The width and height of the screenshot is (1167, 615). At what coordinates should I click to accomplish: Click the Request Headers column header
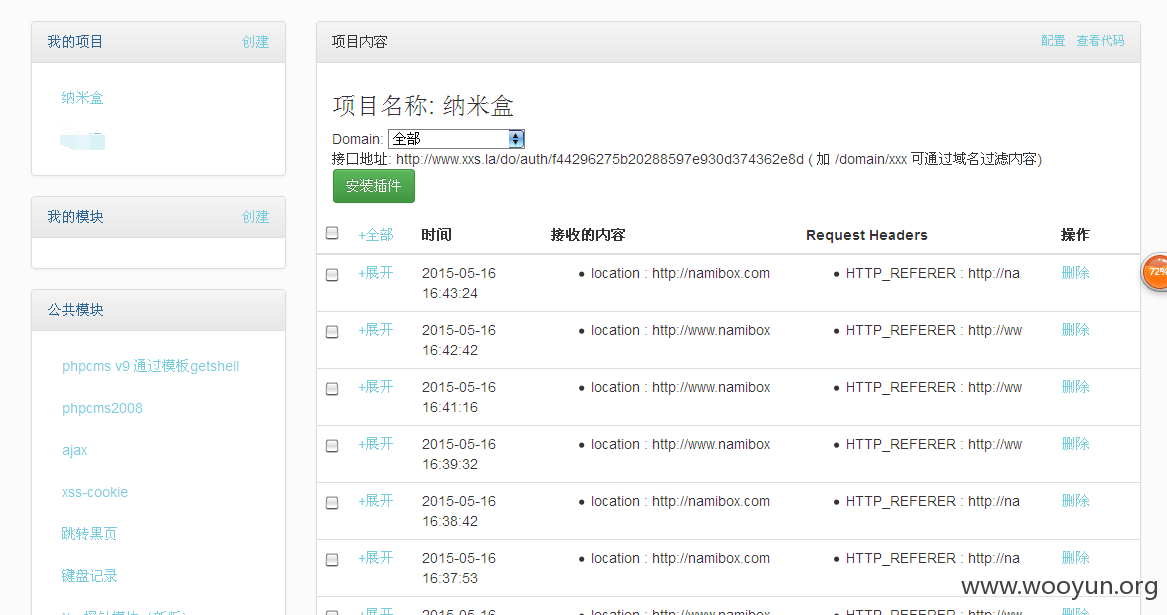(866, 235)
